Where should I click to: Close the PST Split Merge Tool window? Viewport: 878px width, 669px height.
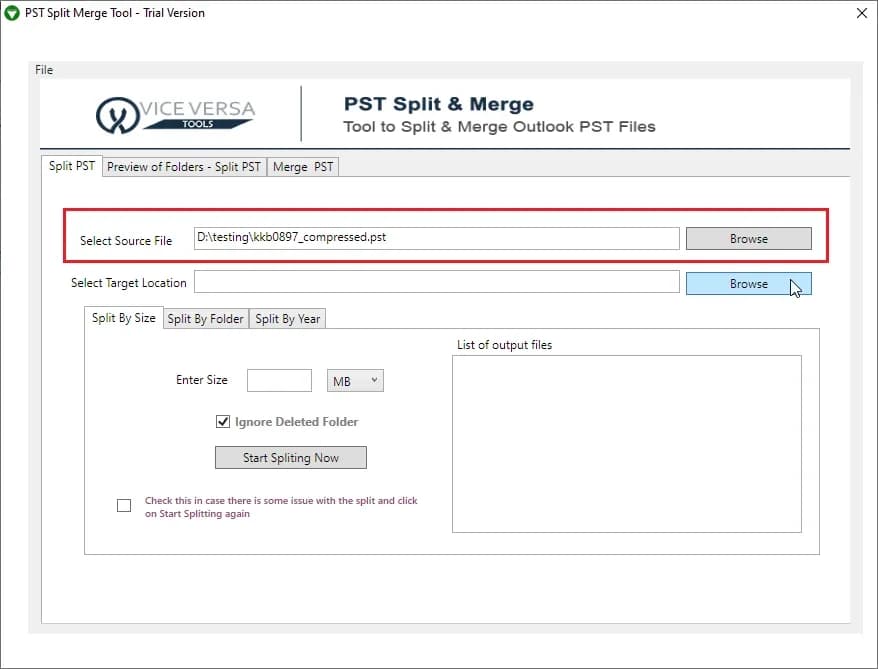click(862, 13)
